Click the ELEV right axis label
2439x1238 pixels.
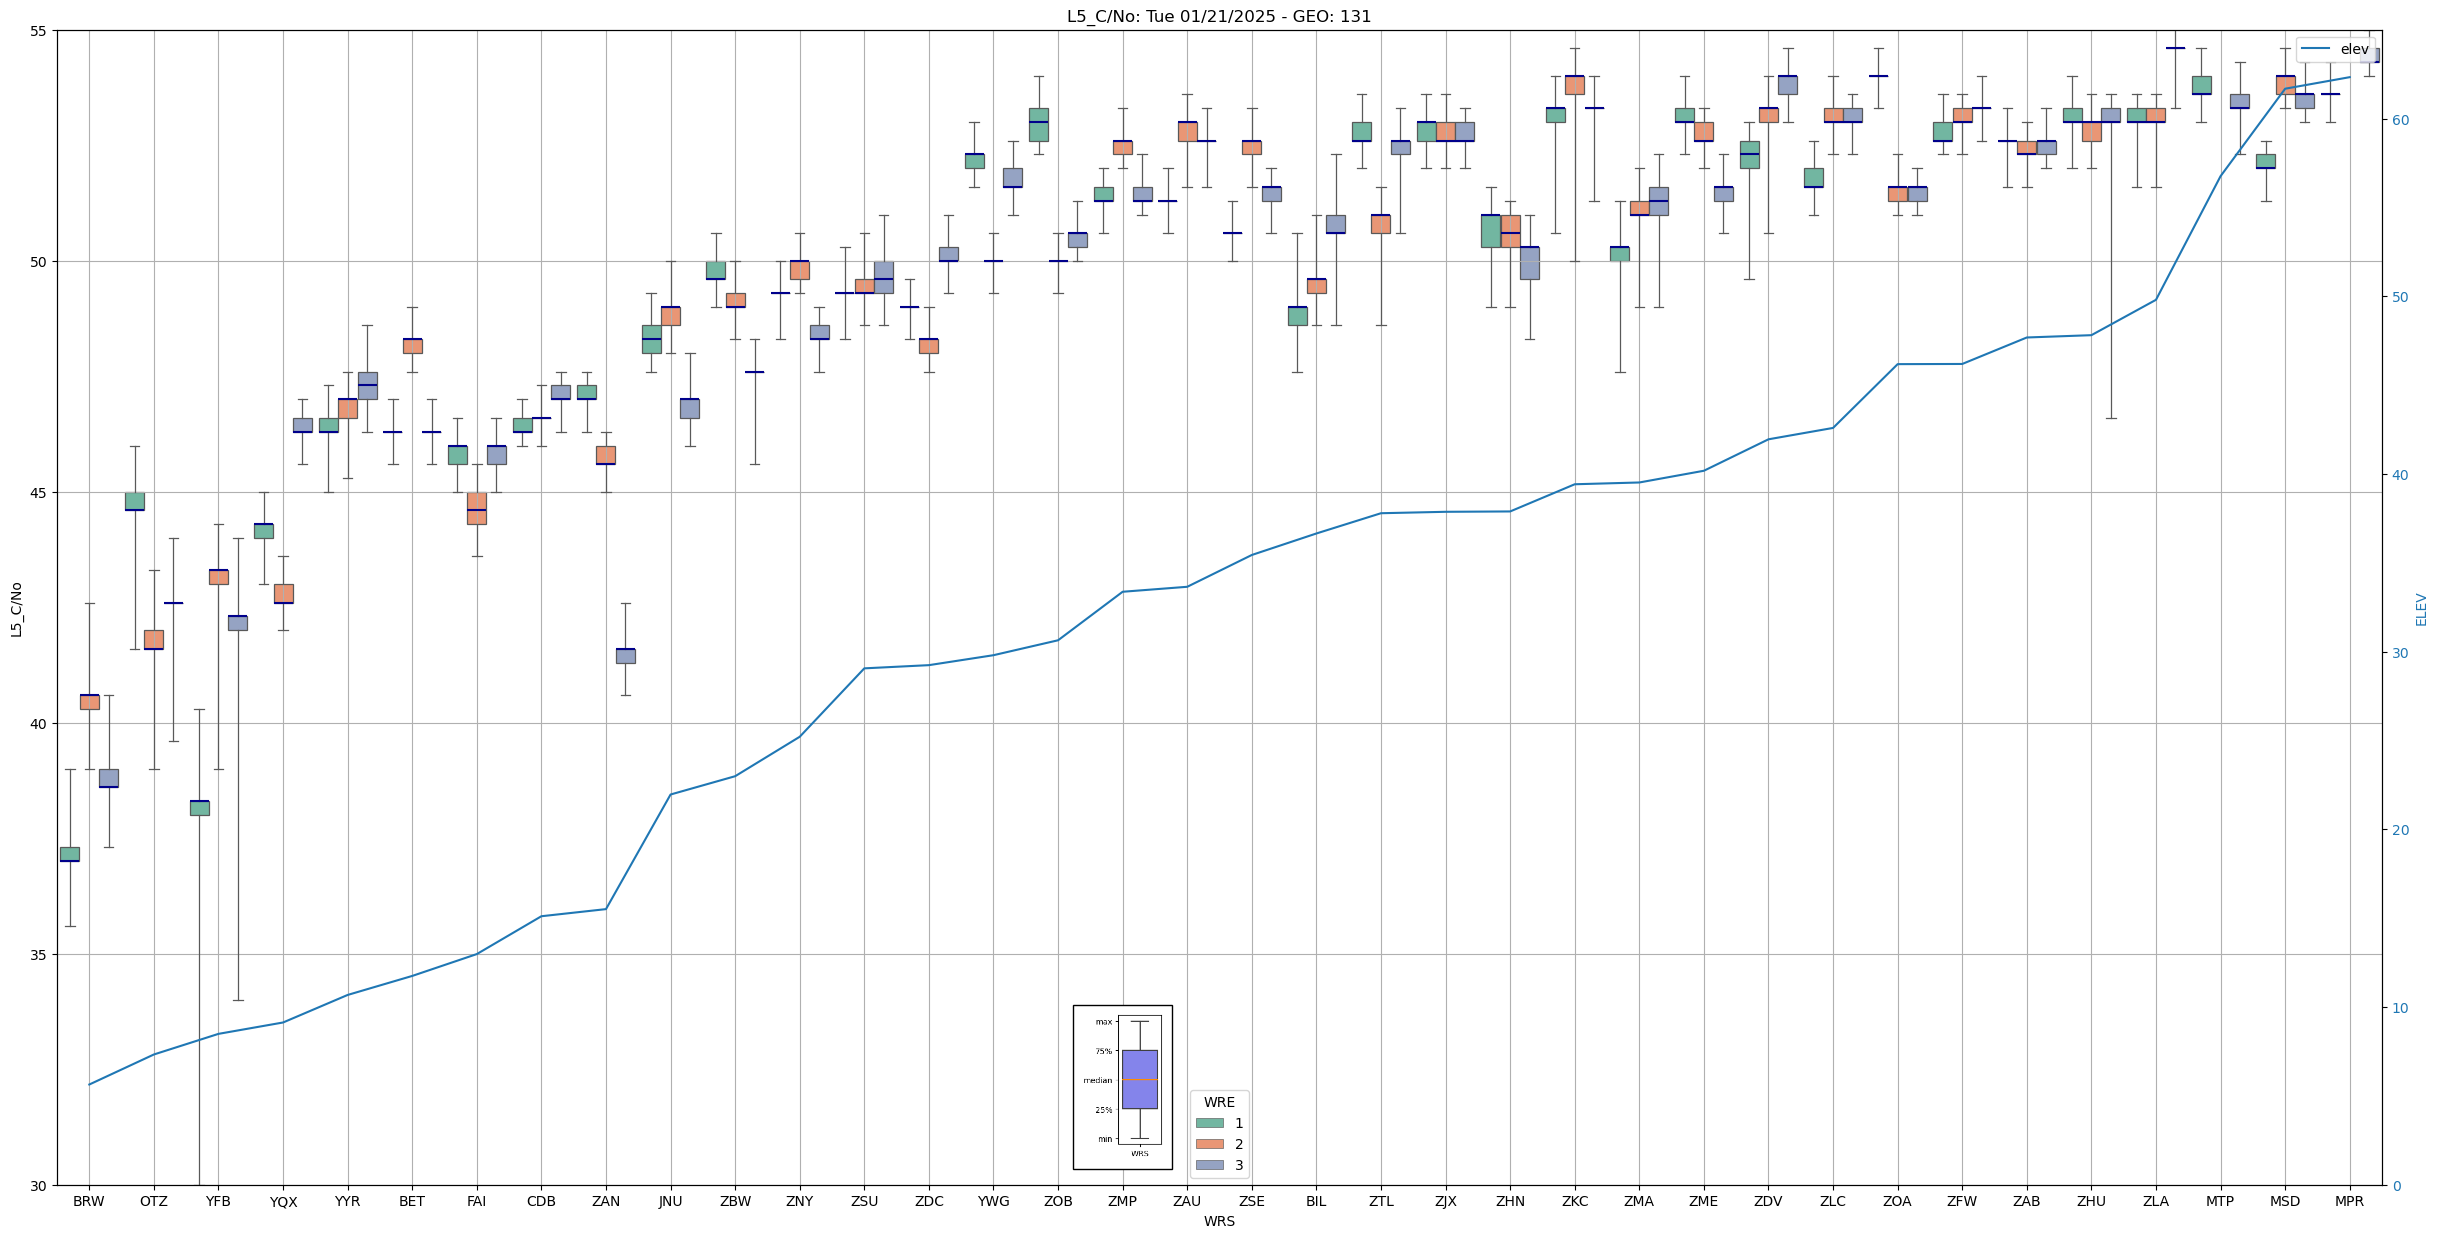click(2421, 609)
